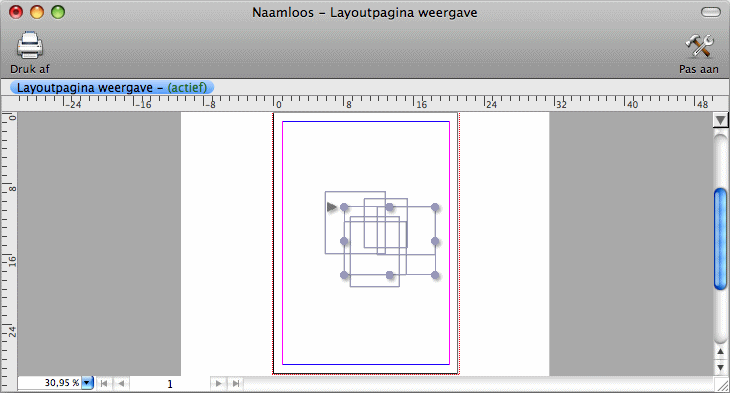Screen dimensions: 730x393
Task: Click the Druk af label
Action: pyautogui.click(x=30, y=69)
